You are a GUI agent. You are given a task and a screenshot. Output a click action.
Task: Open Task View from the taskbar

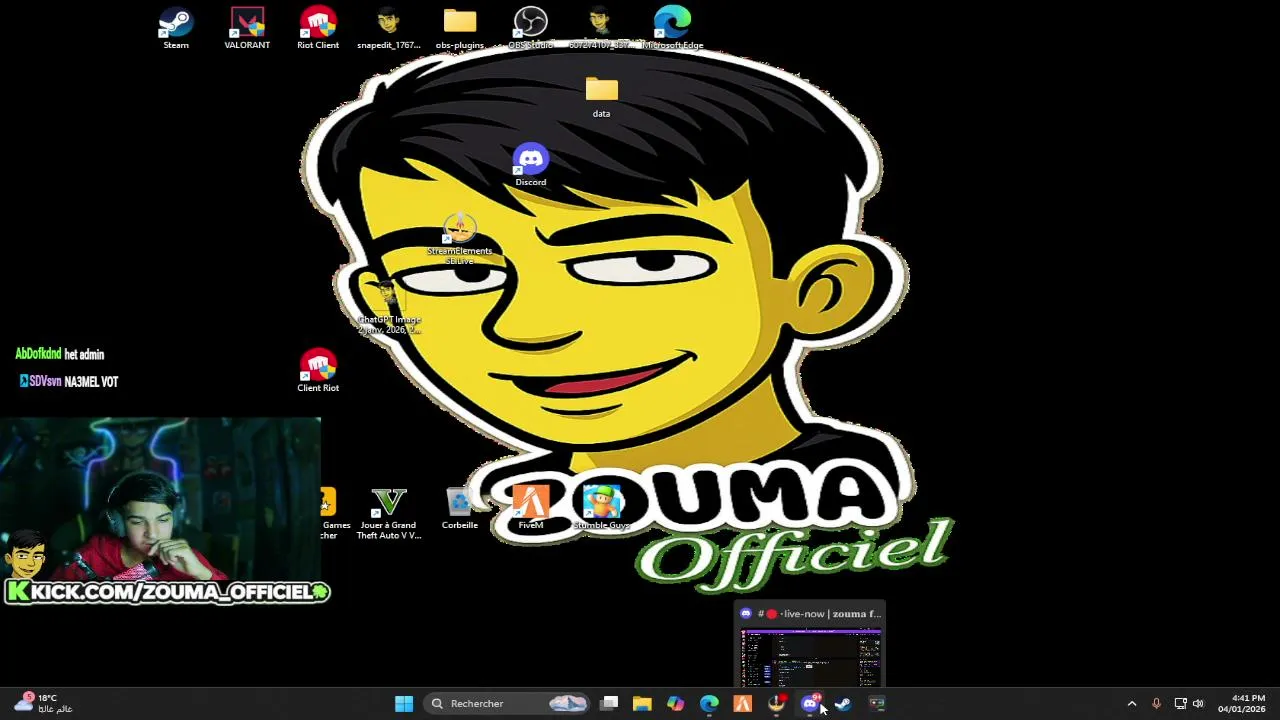point(609,704)
